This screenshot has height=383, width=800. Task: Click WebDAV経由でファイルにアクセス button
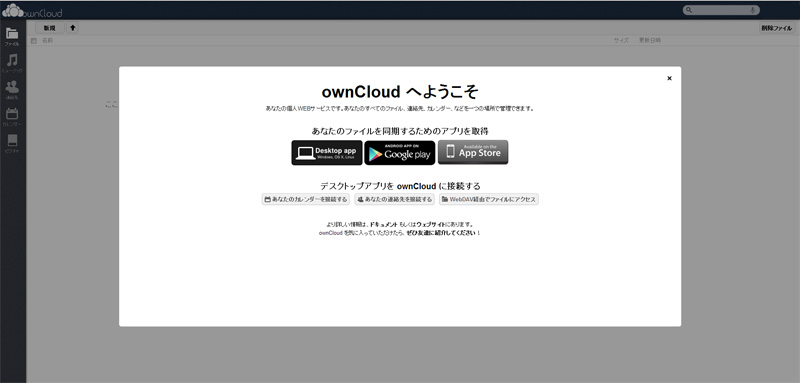[489, 199]
